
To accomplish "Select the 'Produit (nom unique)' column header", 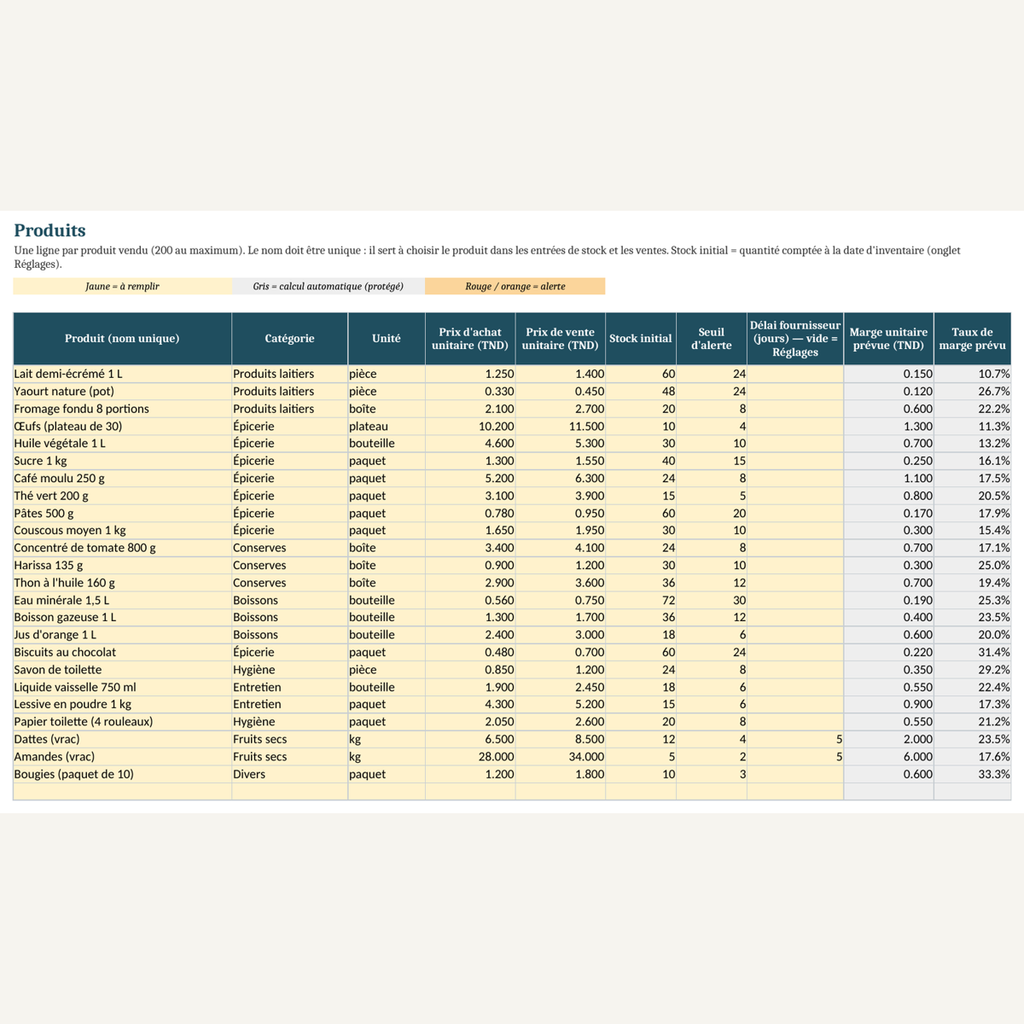I will coord(122,338).
